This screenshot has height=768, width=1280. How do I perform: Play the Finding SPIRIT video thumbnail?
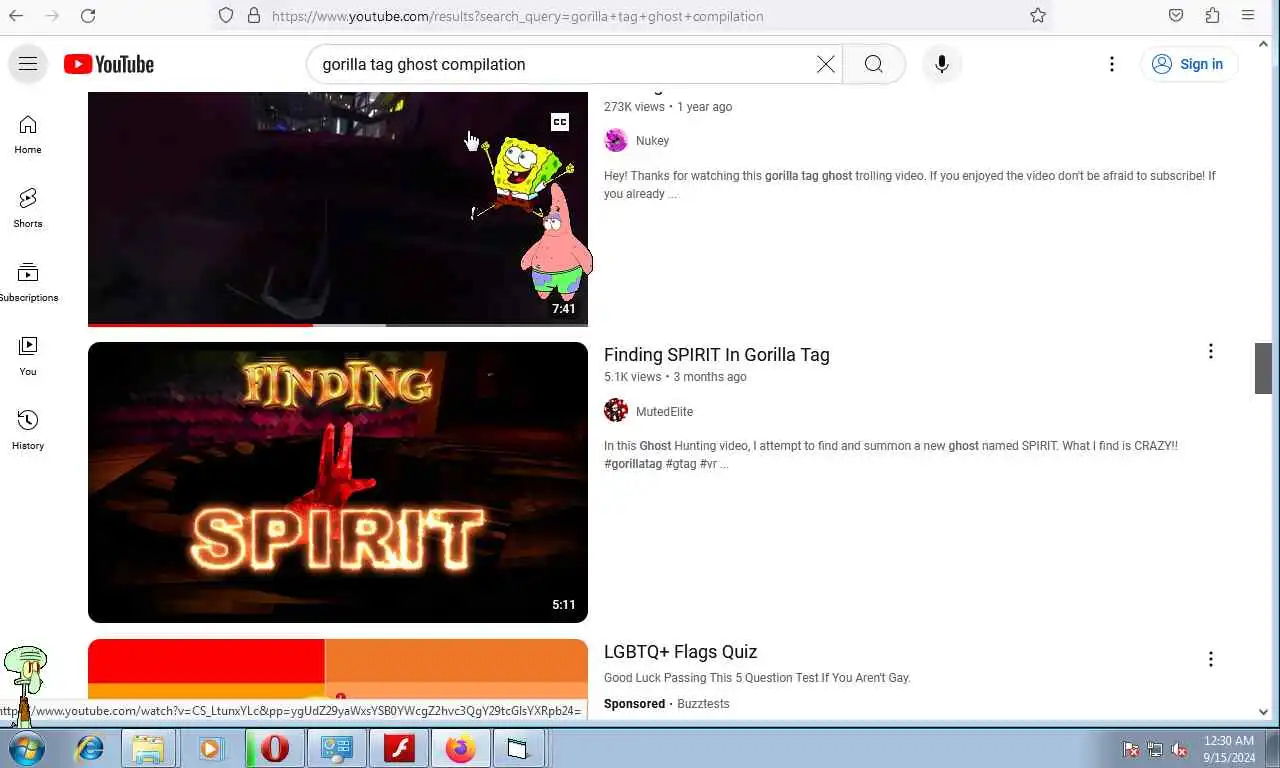(338, 482)
